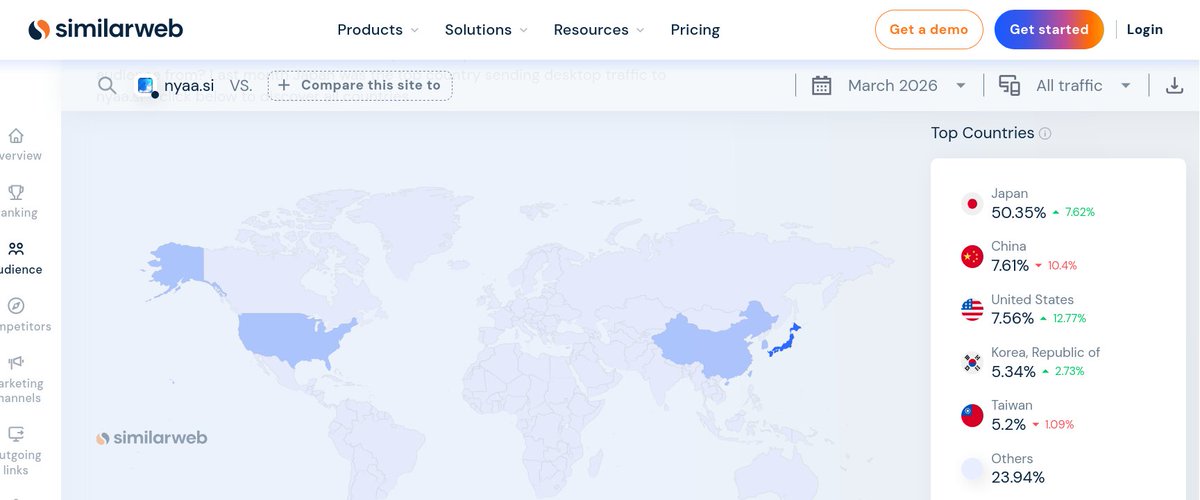Click the China flag icon

tap(972, 257)
